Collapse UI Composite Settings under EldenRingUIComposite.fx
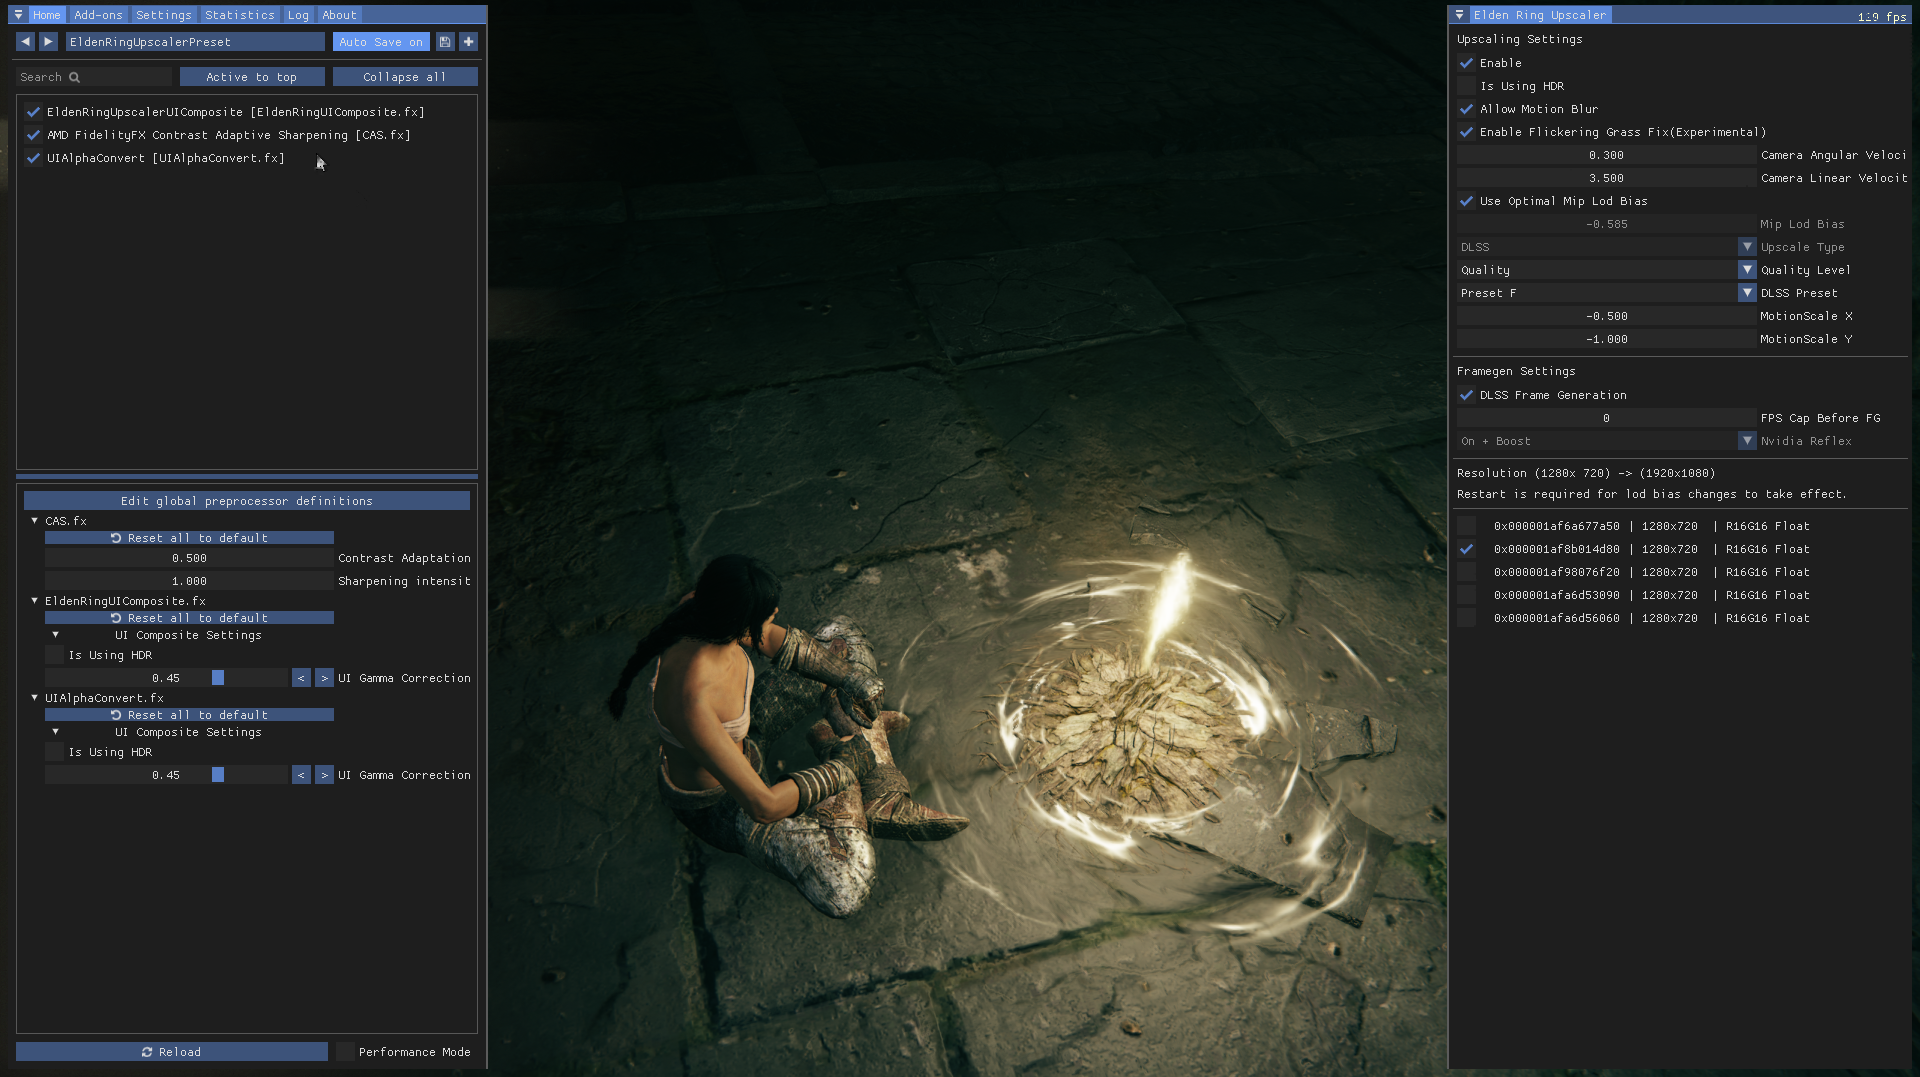Image resolution: width=1920 pixels, height=1077 pixels. pyautogui.click(x=55, y=635)
